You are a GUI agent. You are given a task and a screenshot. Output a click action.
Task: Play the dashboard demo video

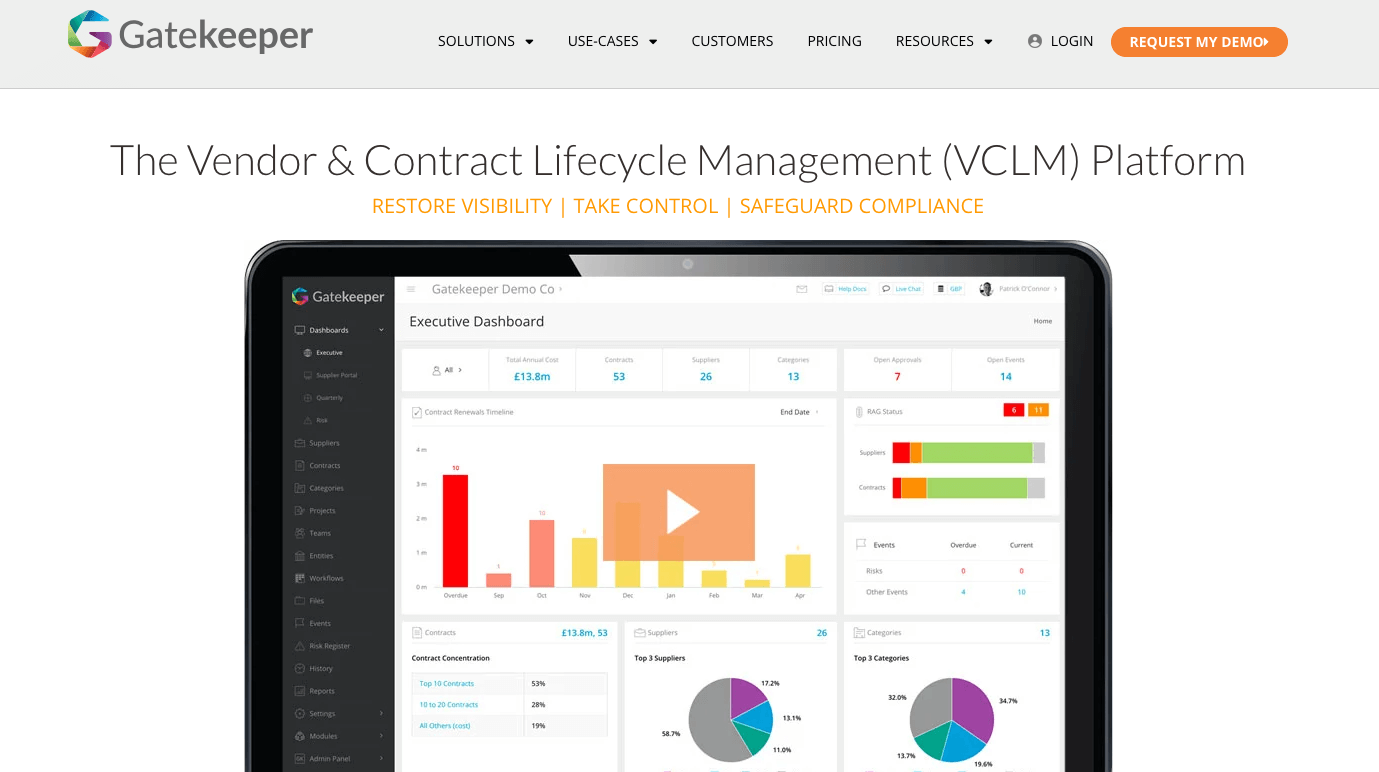679,512
